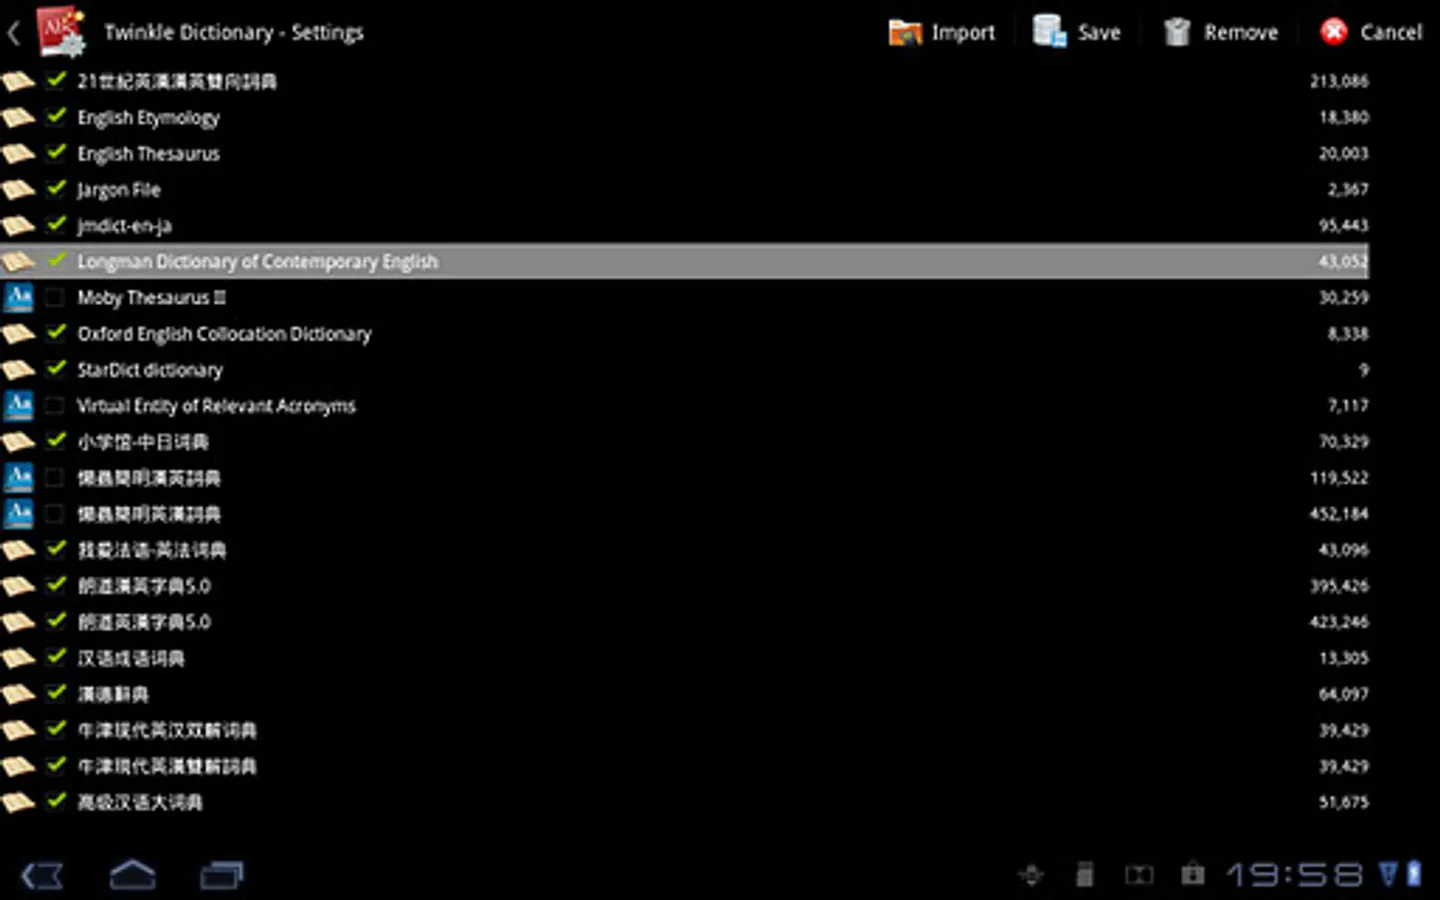
Task: Click book icon beside Jargon File
Action: tap(18, 190)
